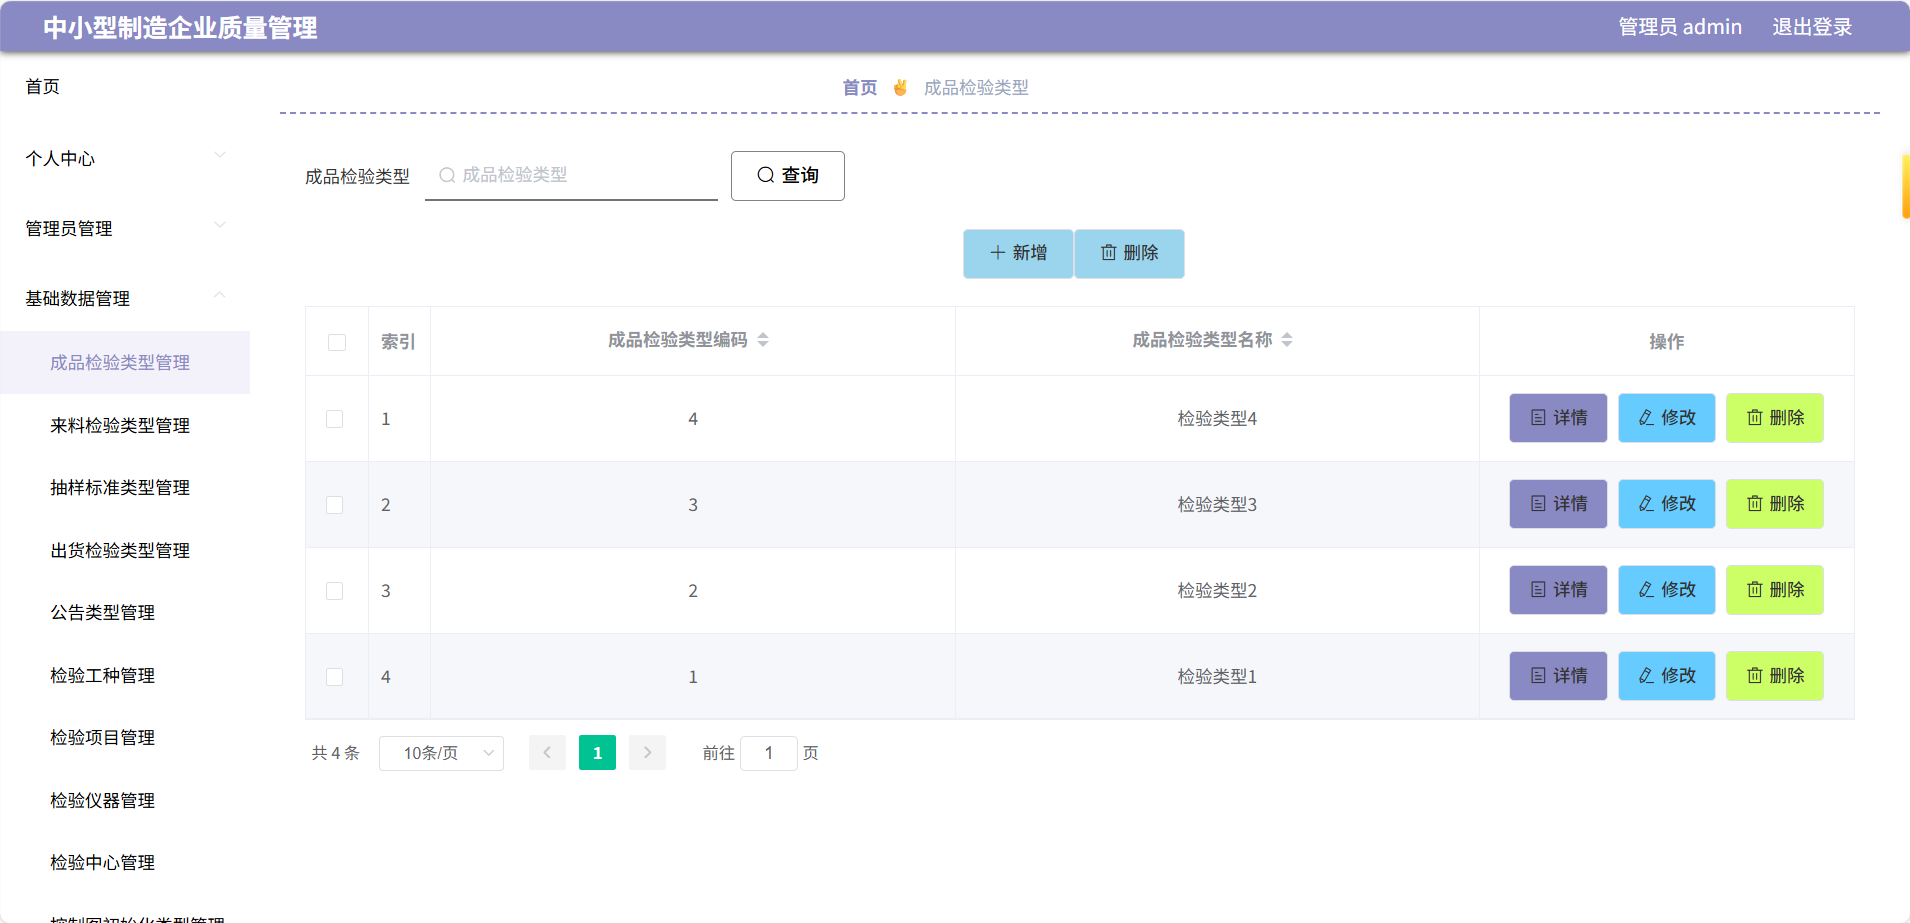
Task: Open the 首页 sidebar item
Action: [42, 87]
